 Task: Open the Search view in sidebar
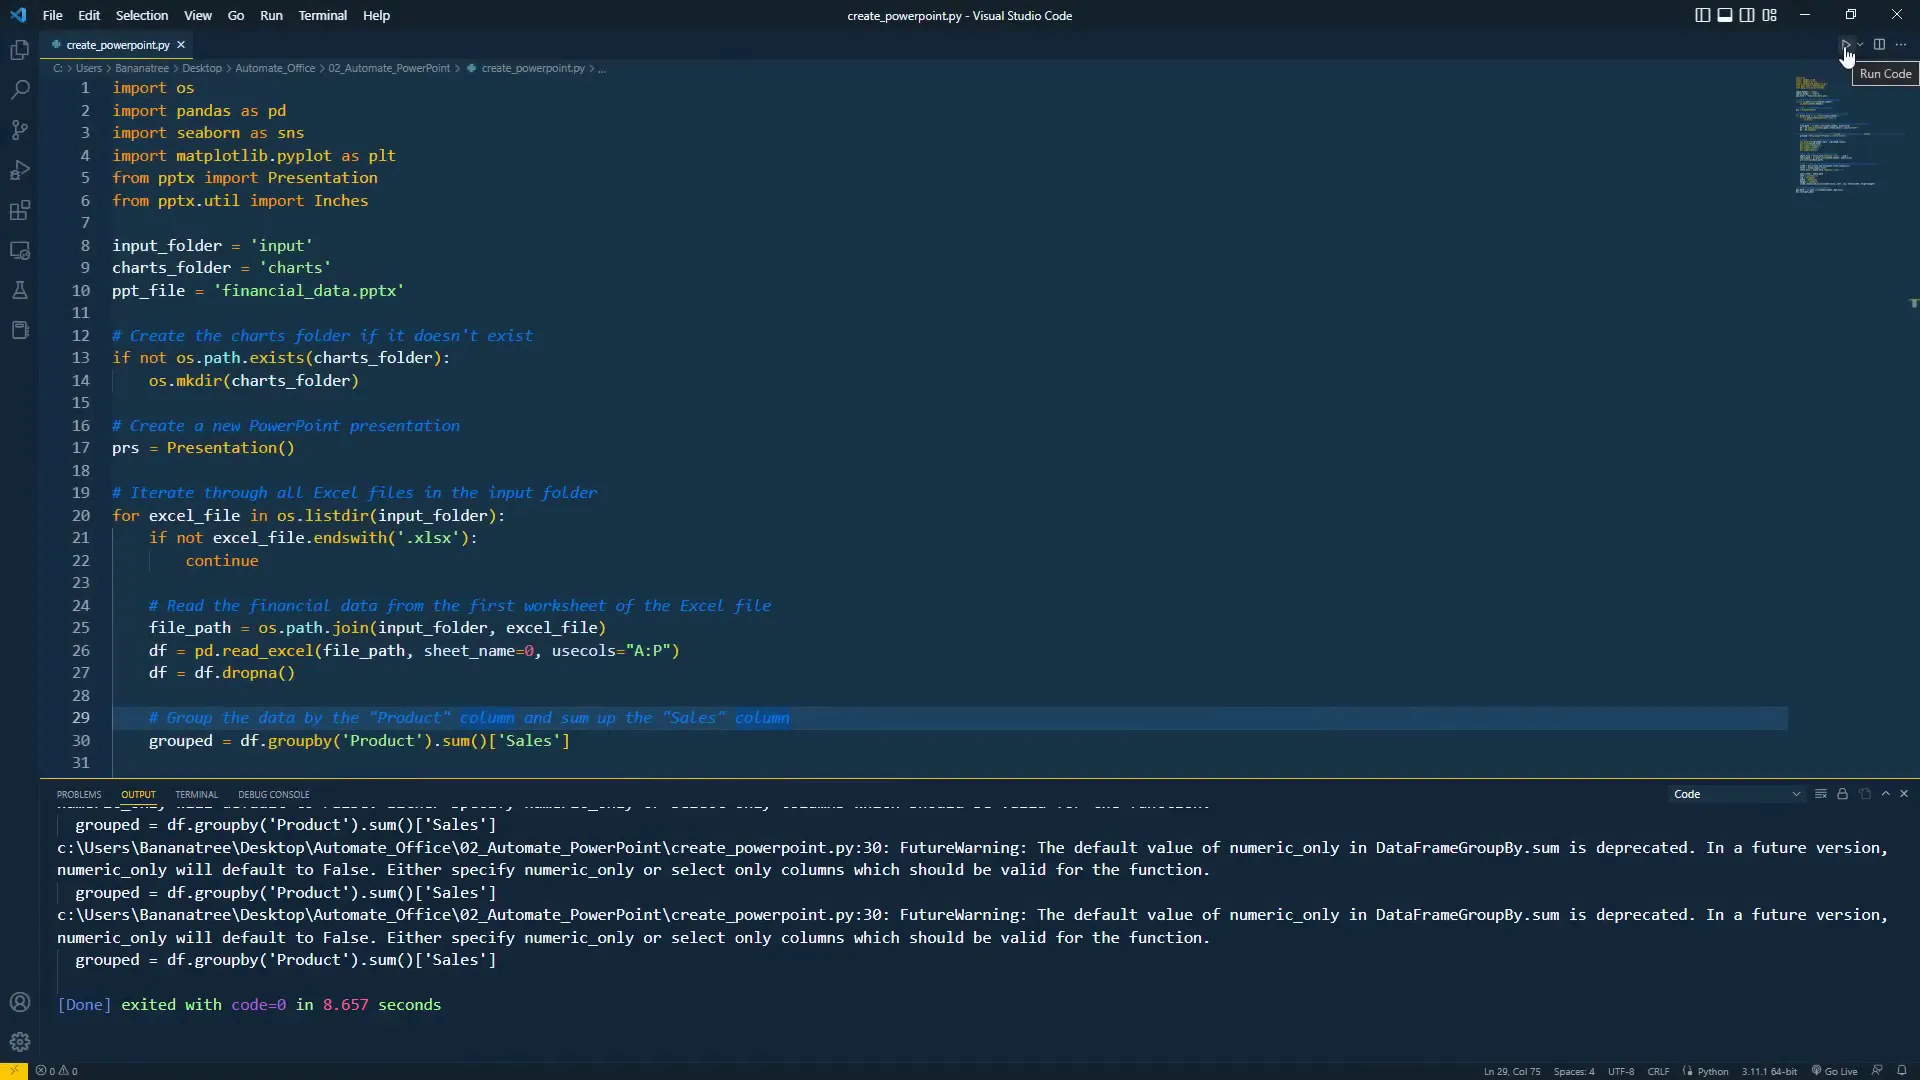(19, 90)
